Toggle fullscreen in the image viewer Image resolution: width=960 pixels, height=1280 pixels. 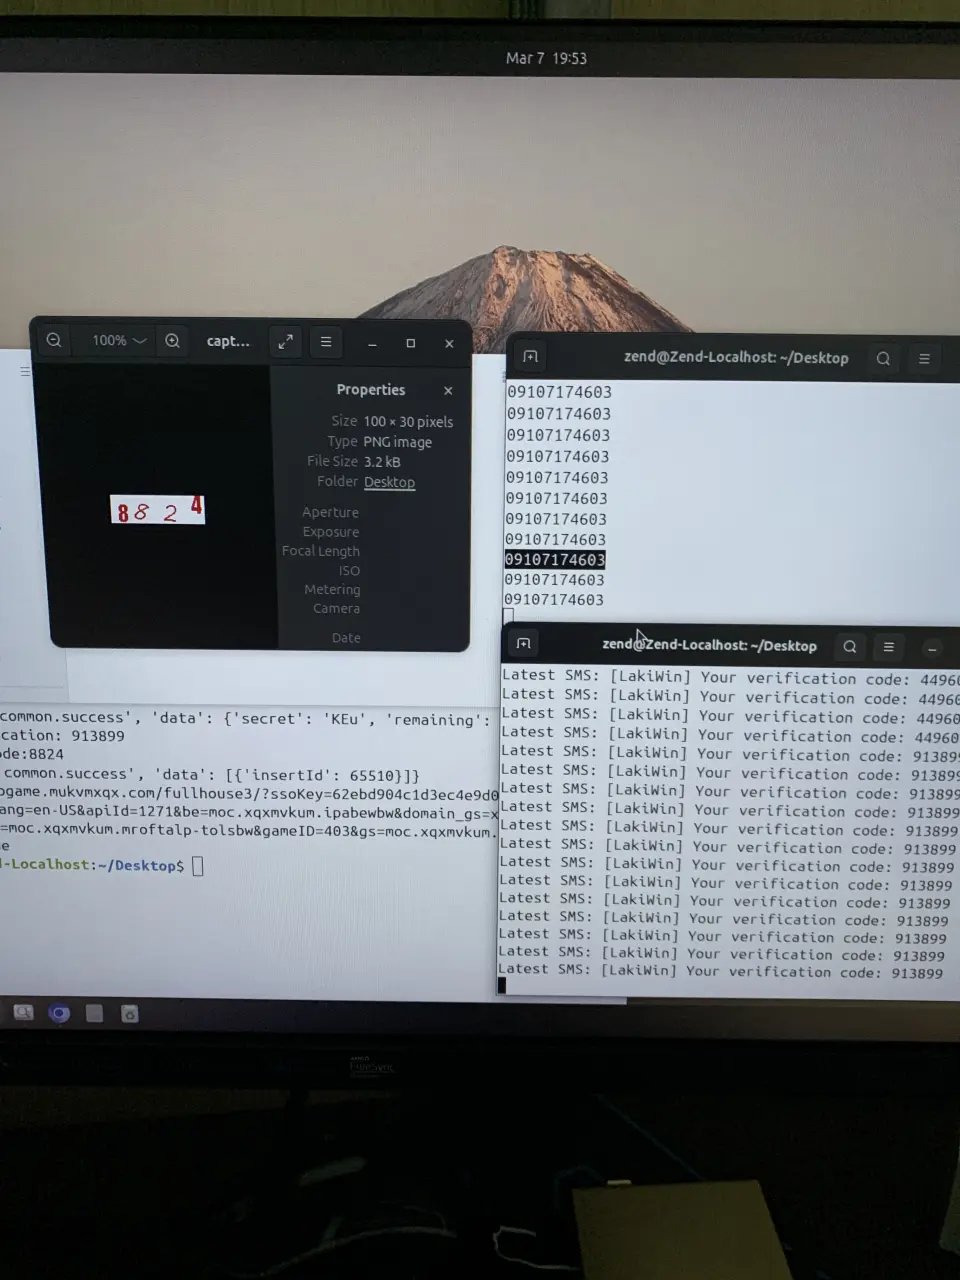pyautogui.click(x=285, y=342)
